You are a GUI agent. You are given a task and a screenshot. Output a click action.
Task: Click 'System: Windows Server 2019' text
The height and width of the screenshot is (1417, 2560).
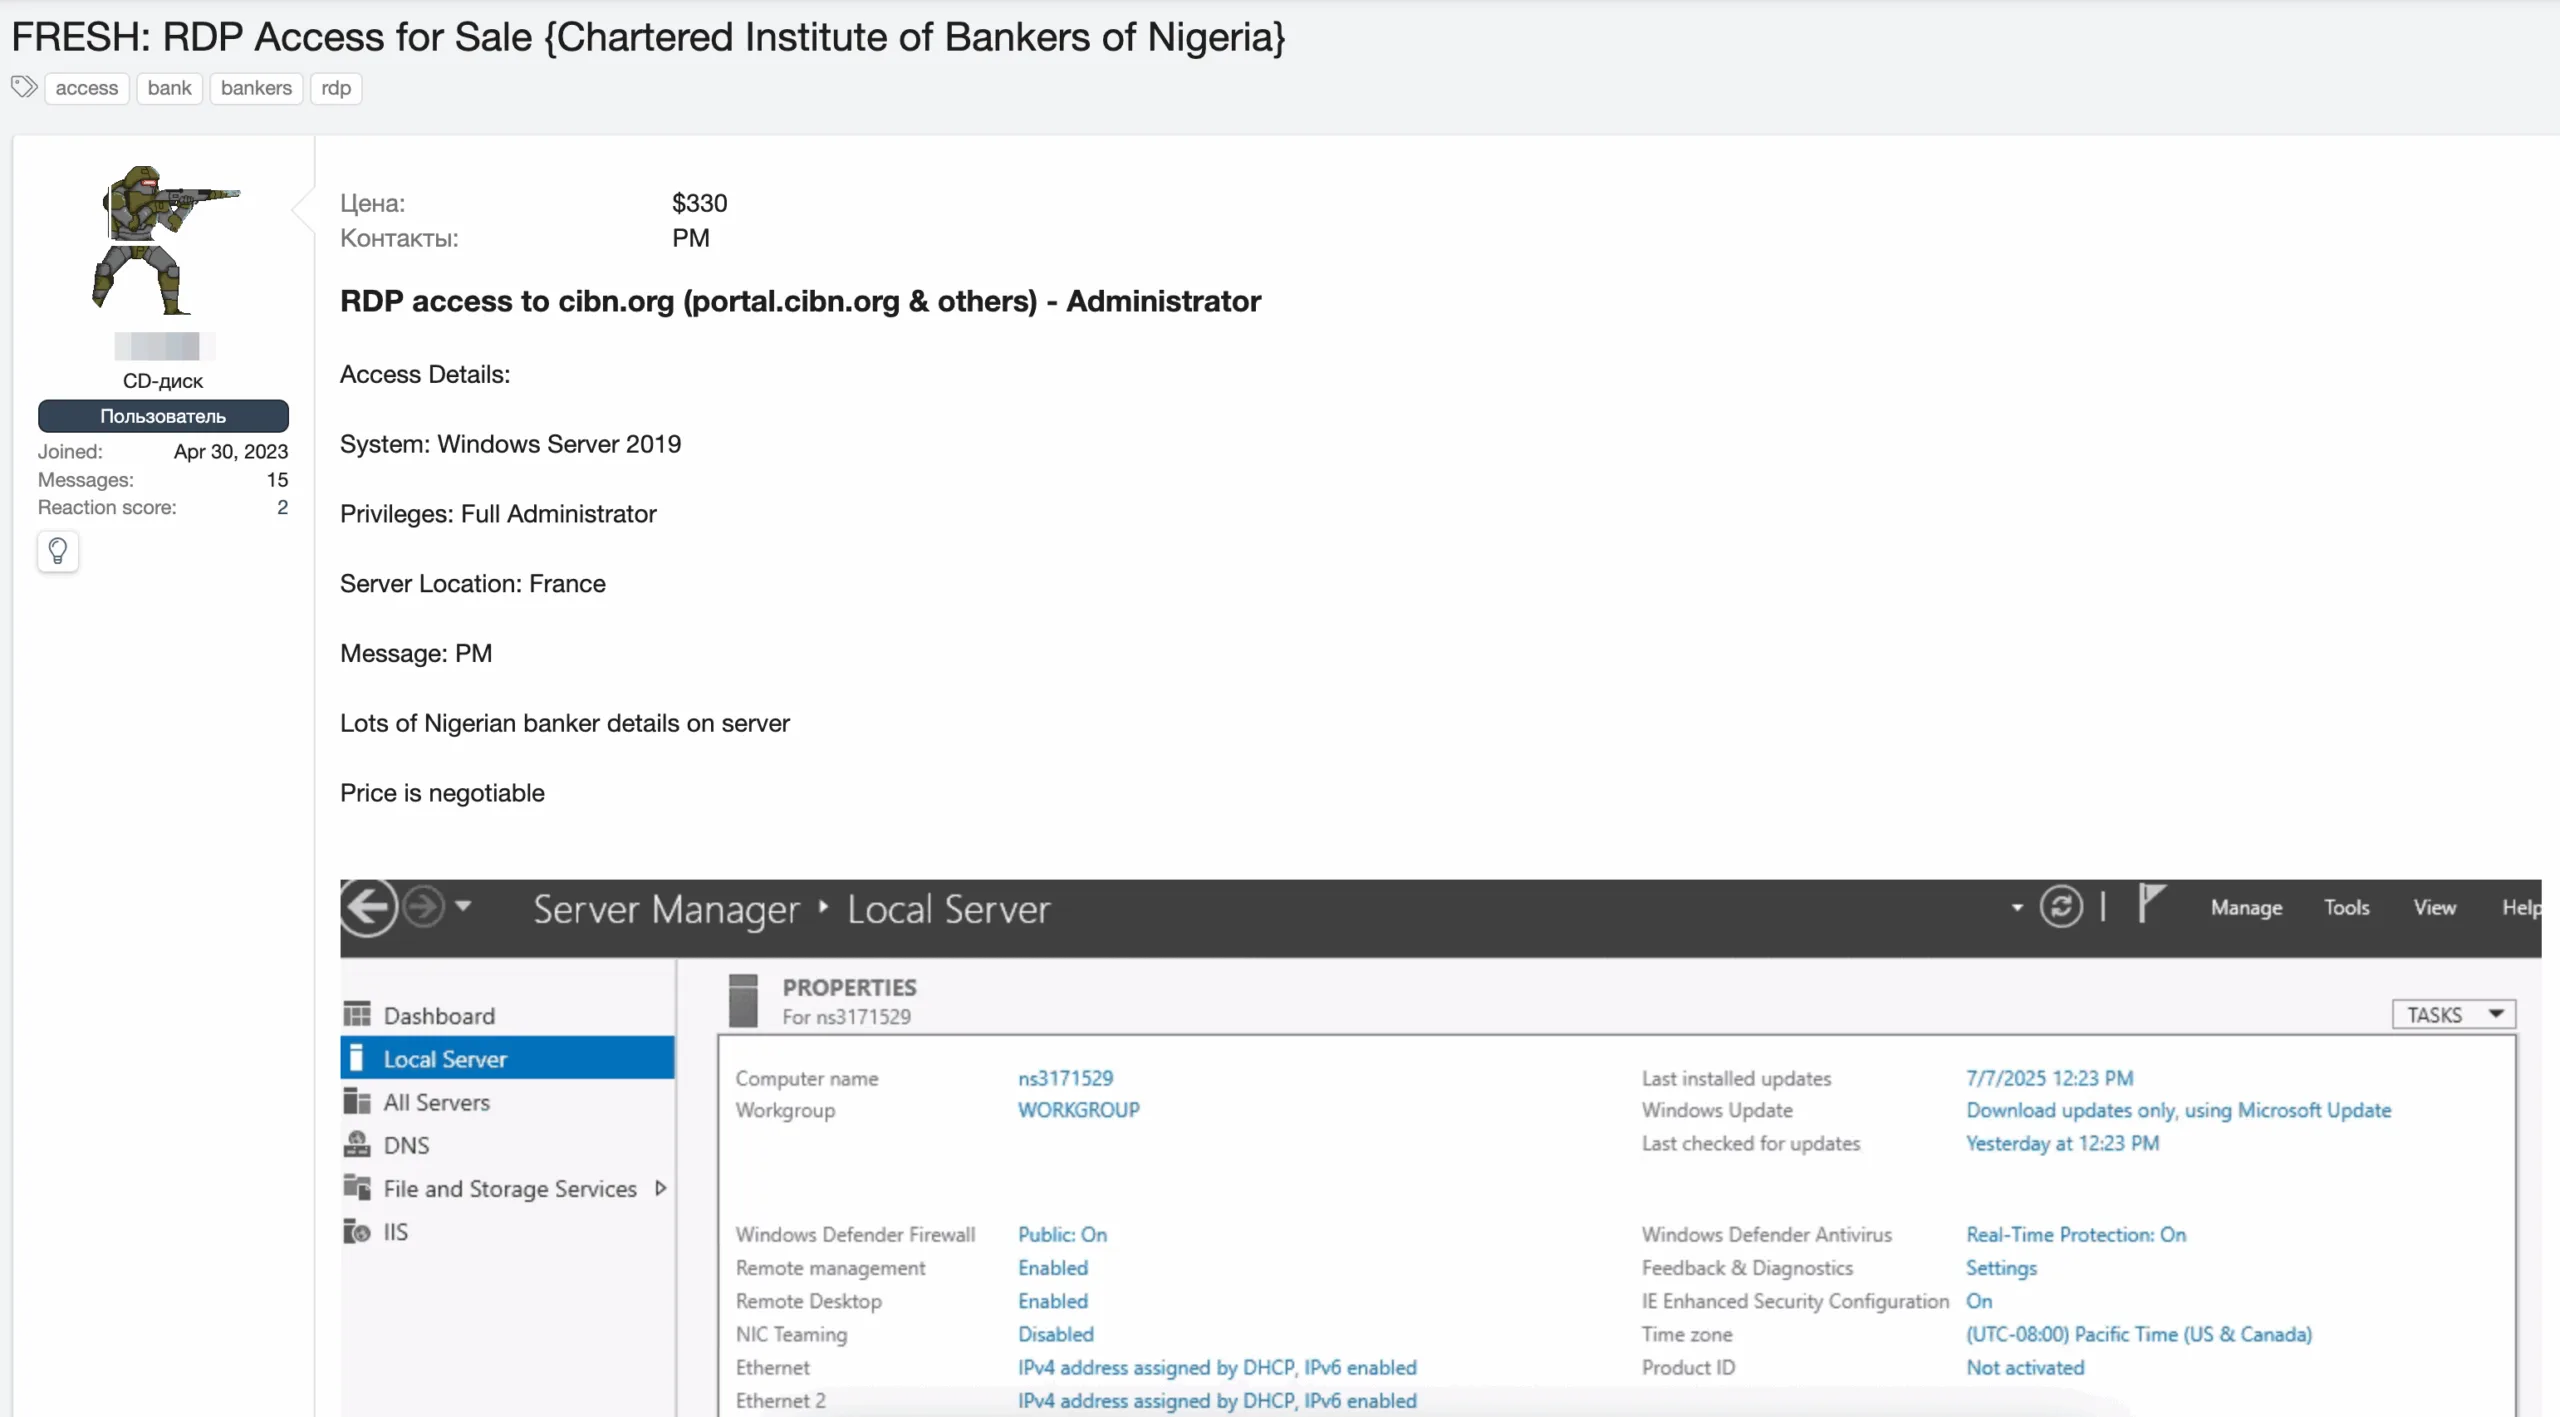coord(510,444)
